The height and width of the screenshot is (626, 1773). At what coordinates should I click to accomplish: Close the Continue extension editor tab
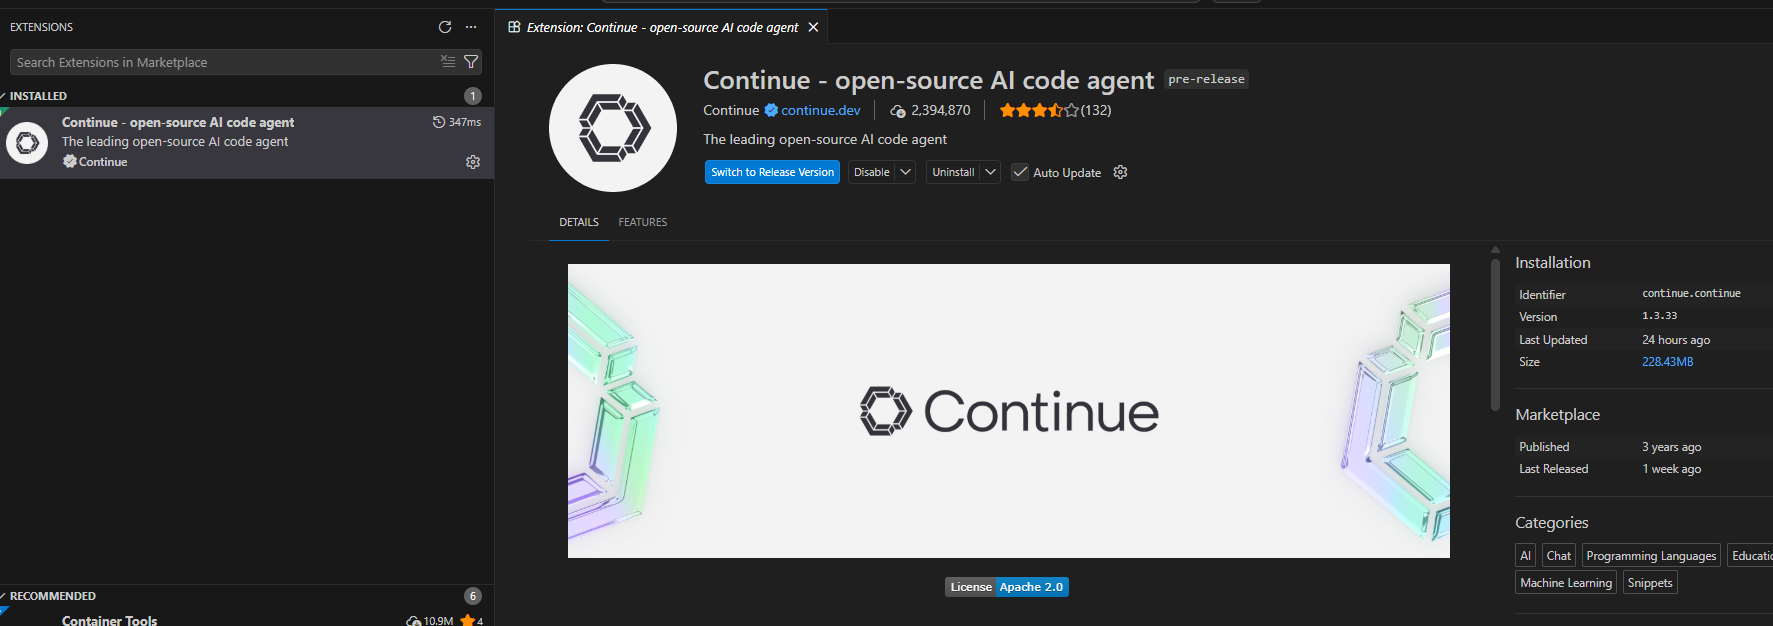(813, 27)
